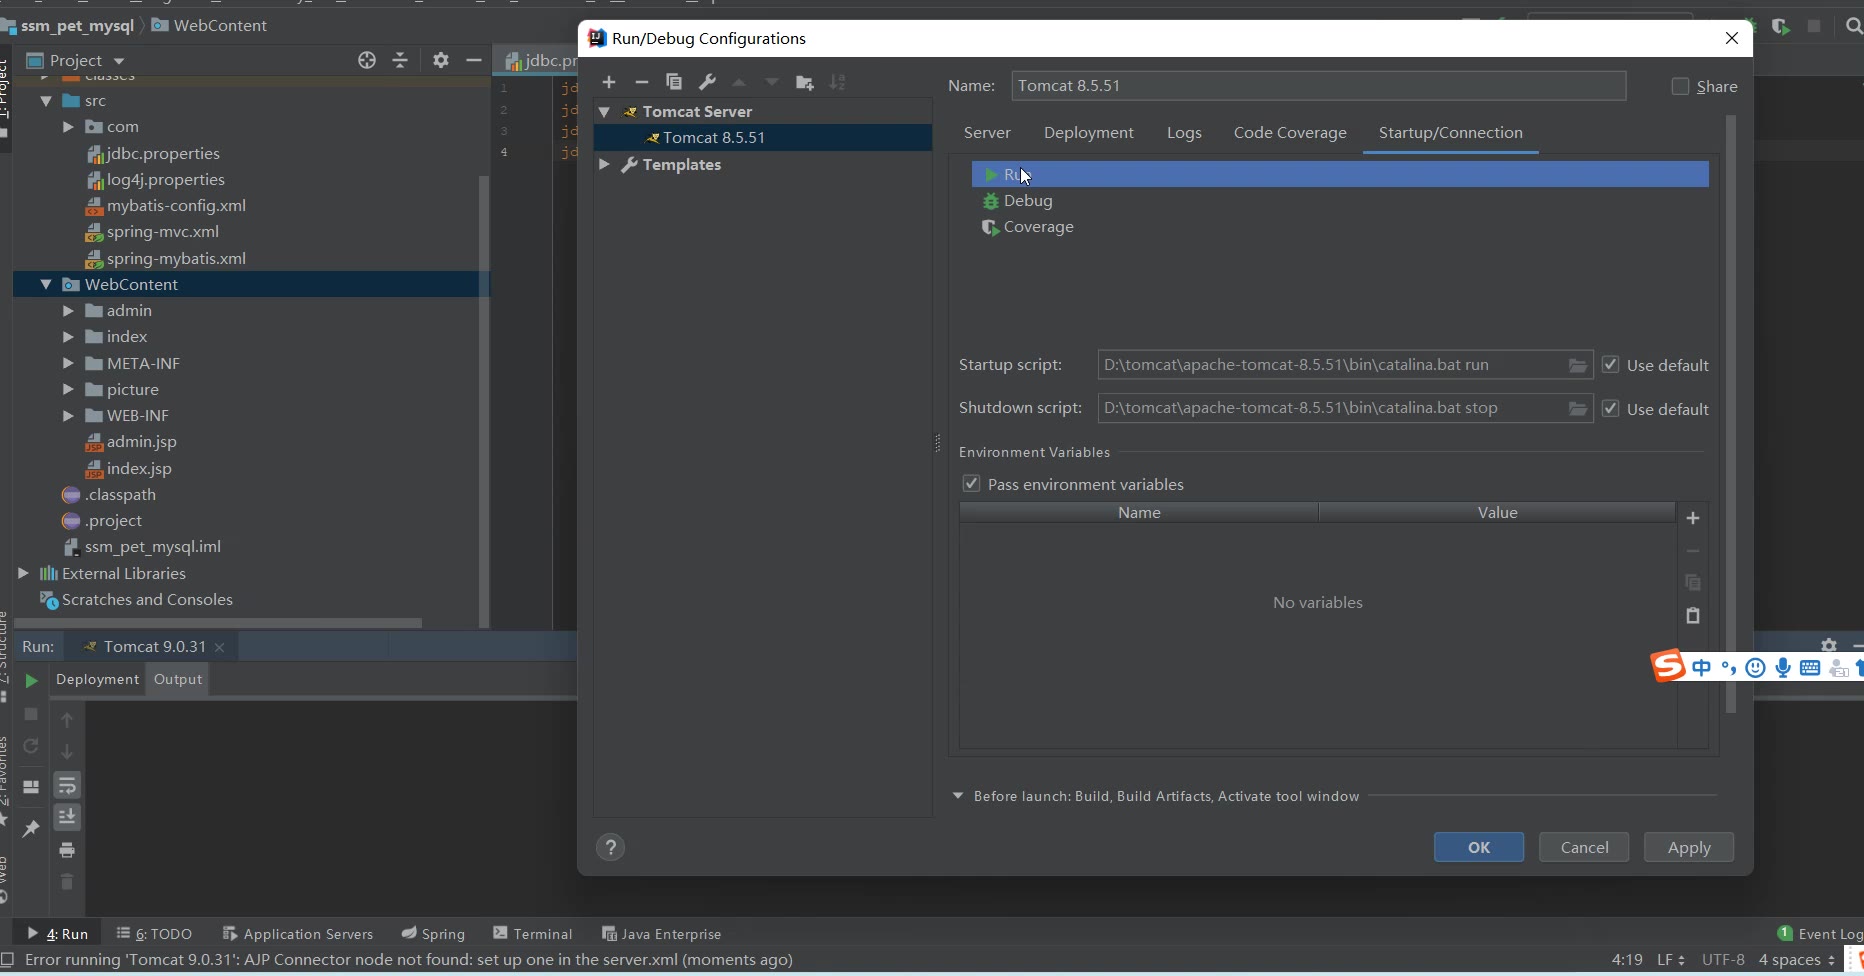1864x976 pixels.
Task: Rerun Tomcat green play icon in Run panel
Action: (x=31, y=680)
